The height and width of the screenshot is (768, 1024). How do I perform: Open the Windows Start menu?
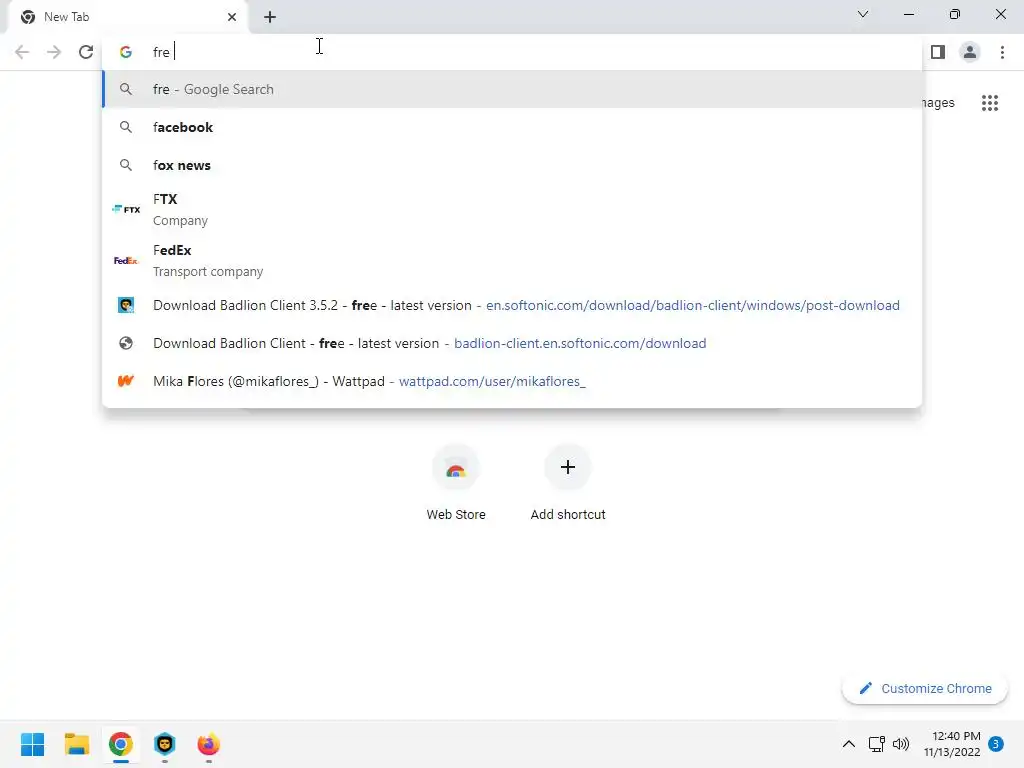coord(33,744)
